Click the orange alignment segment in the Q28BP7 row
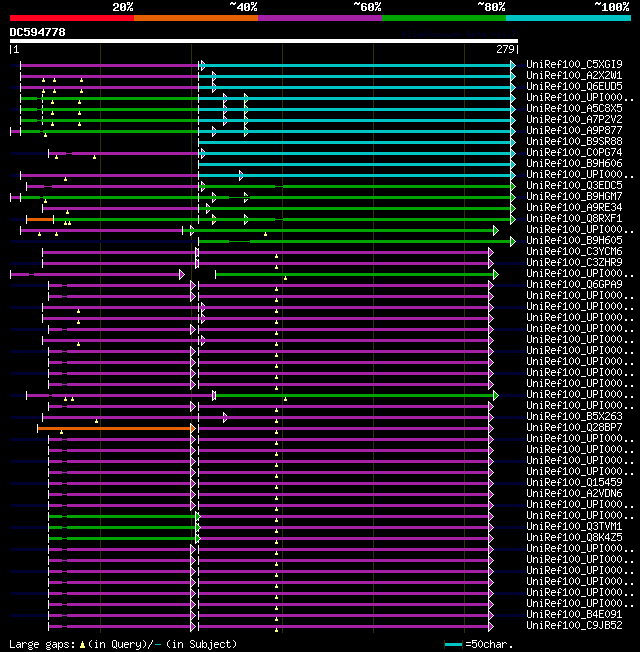 tap(115, 428)
